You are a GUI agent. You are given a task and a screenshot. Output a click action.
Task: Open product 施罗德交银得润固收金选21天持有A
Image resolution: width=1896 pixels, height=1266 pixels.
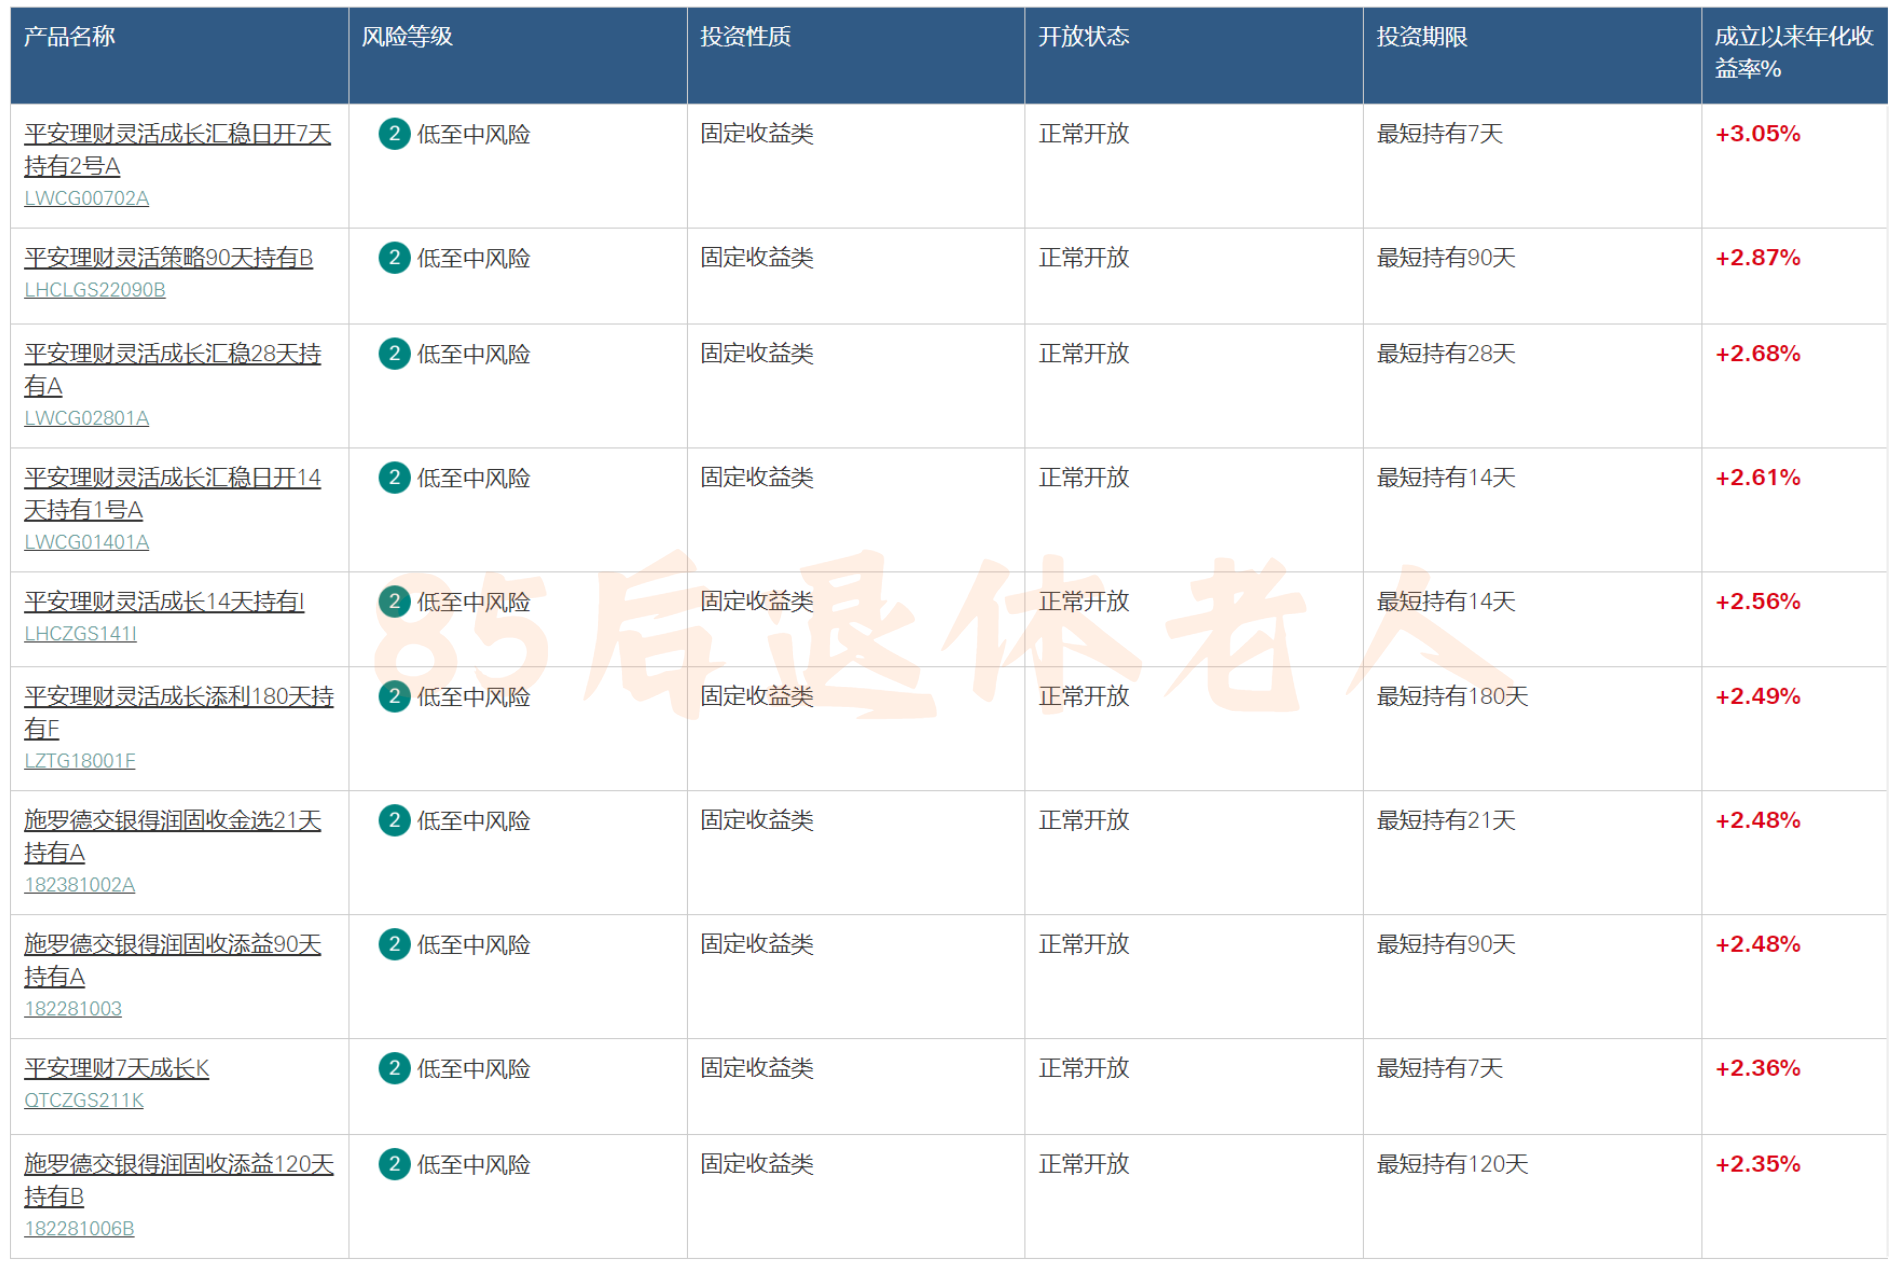coord(172,837)
